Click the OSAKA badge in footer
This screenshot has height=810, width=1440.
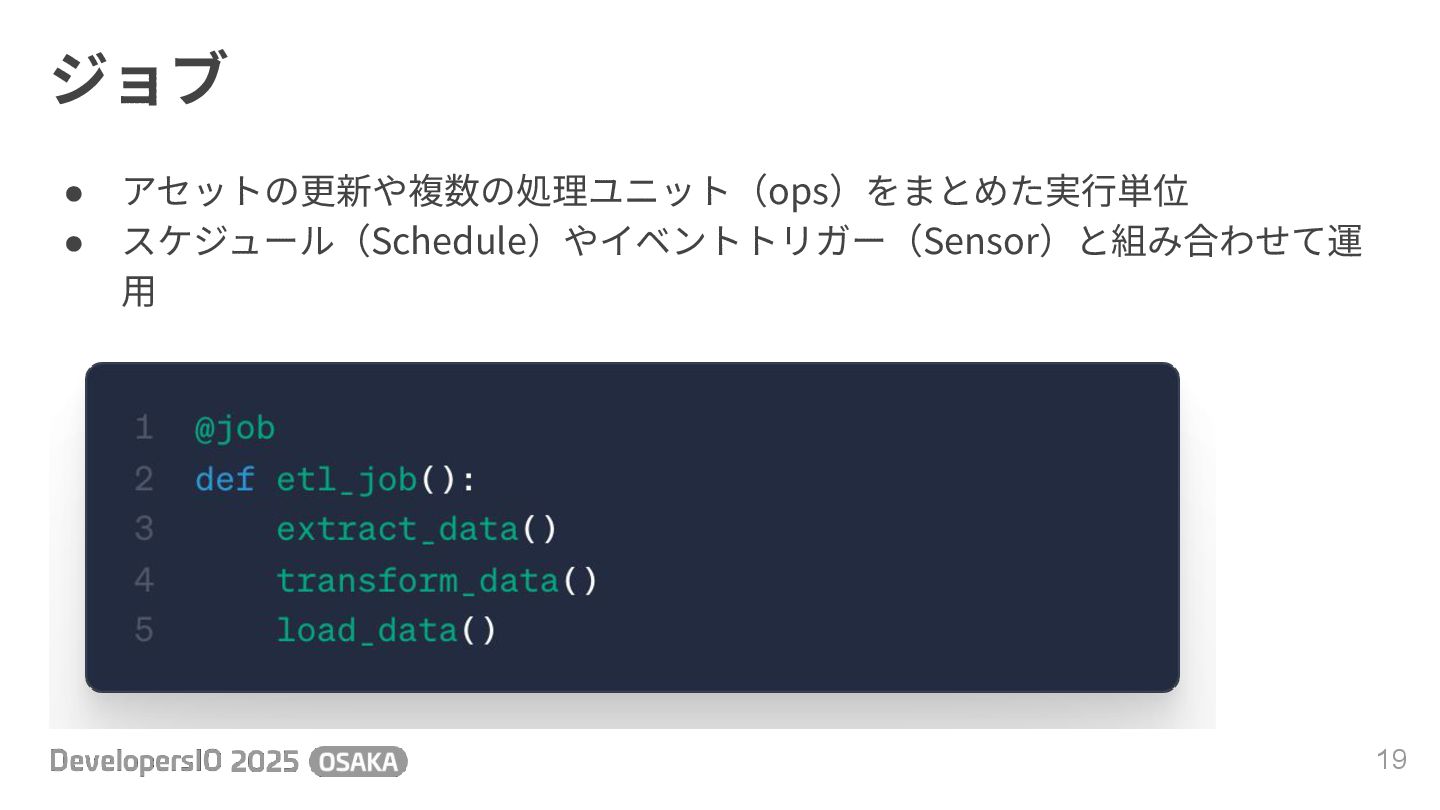359,762
